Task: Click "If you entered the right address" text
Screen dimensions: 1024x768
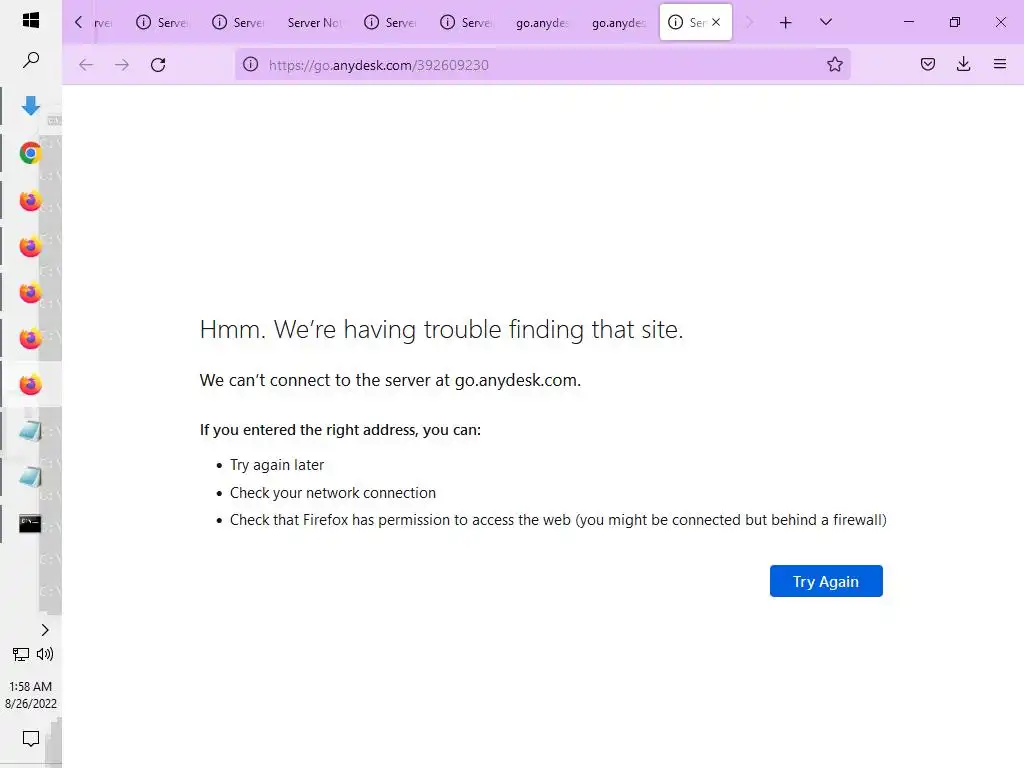Action: [340, 430]
